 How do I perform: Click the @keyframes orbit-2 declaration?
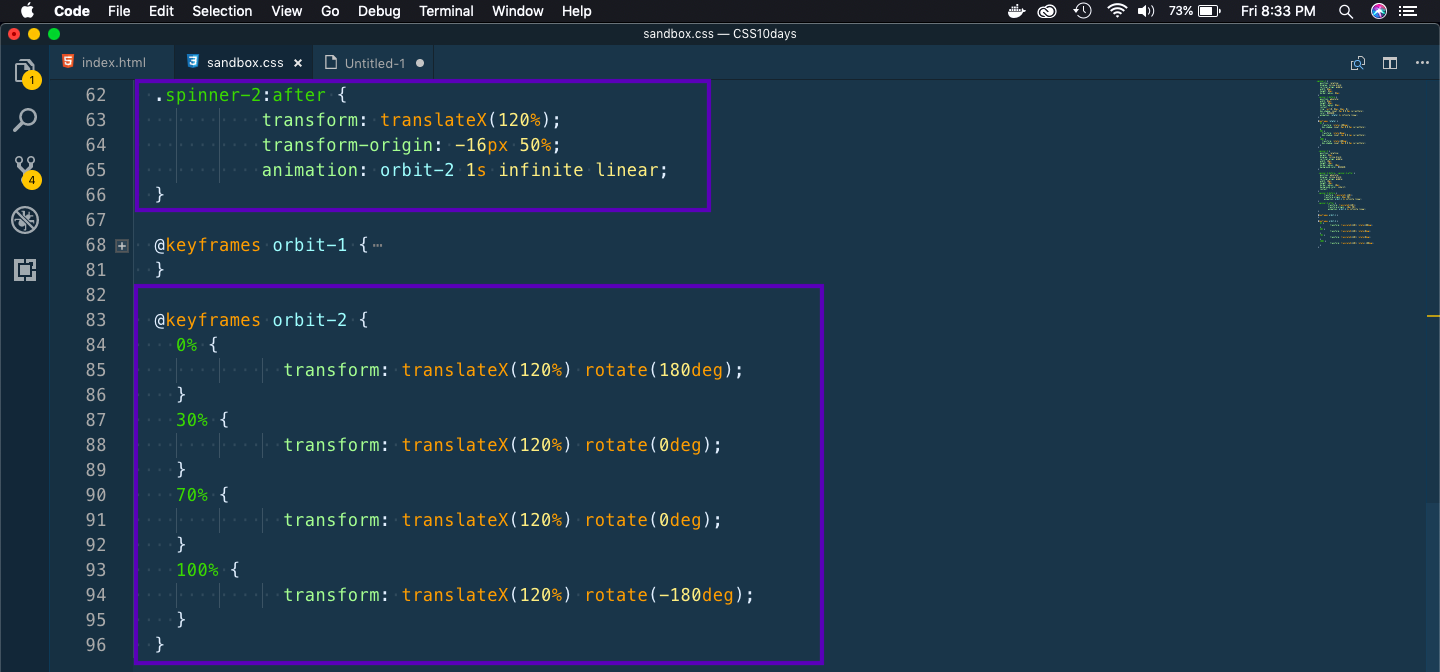tap(251, 320)
